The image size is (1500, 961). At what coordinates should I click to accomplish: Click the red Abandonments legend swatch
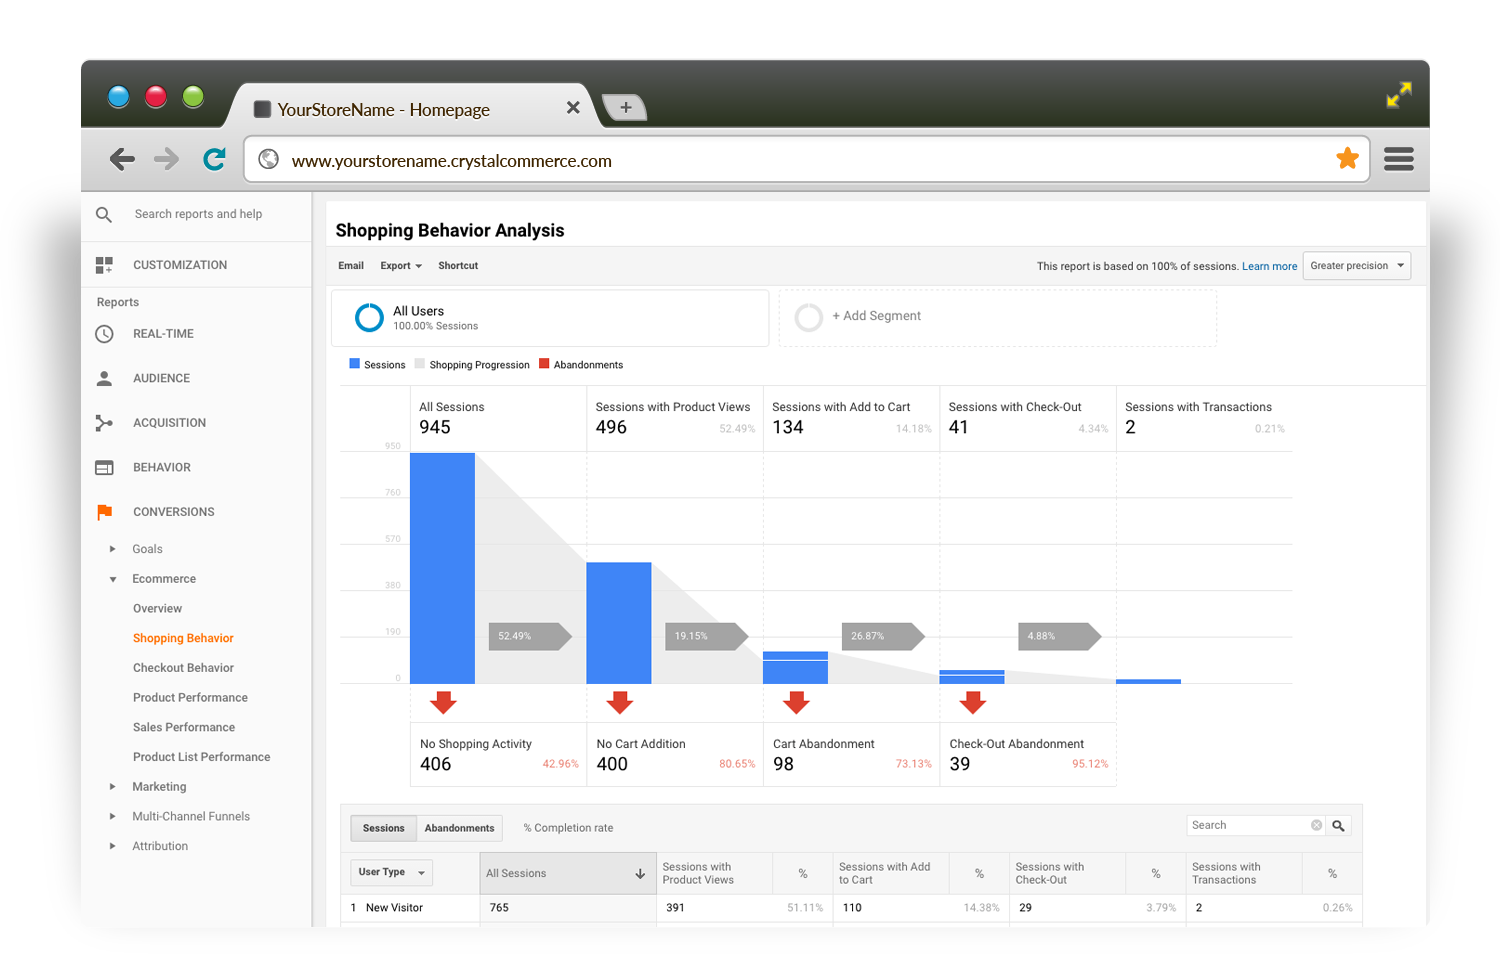pos(544,364)
